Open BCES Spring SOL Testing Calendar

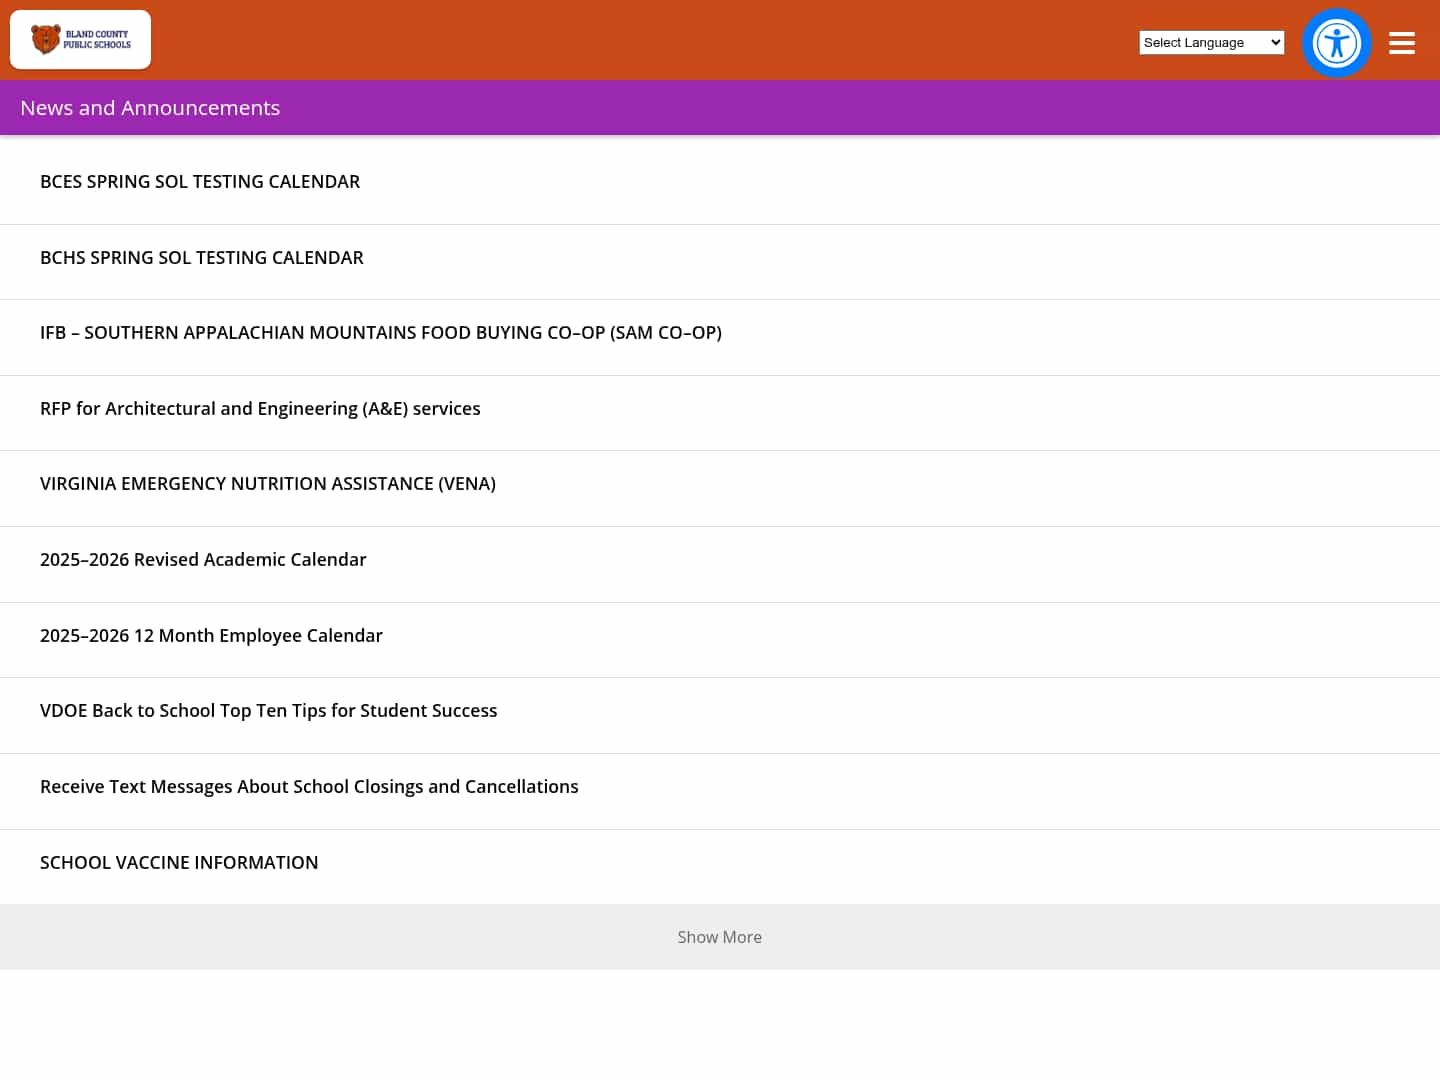(x=200, y=181)
